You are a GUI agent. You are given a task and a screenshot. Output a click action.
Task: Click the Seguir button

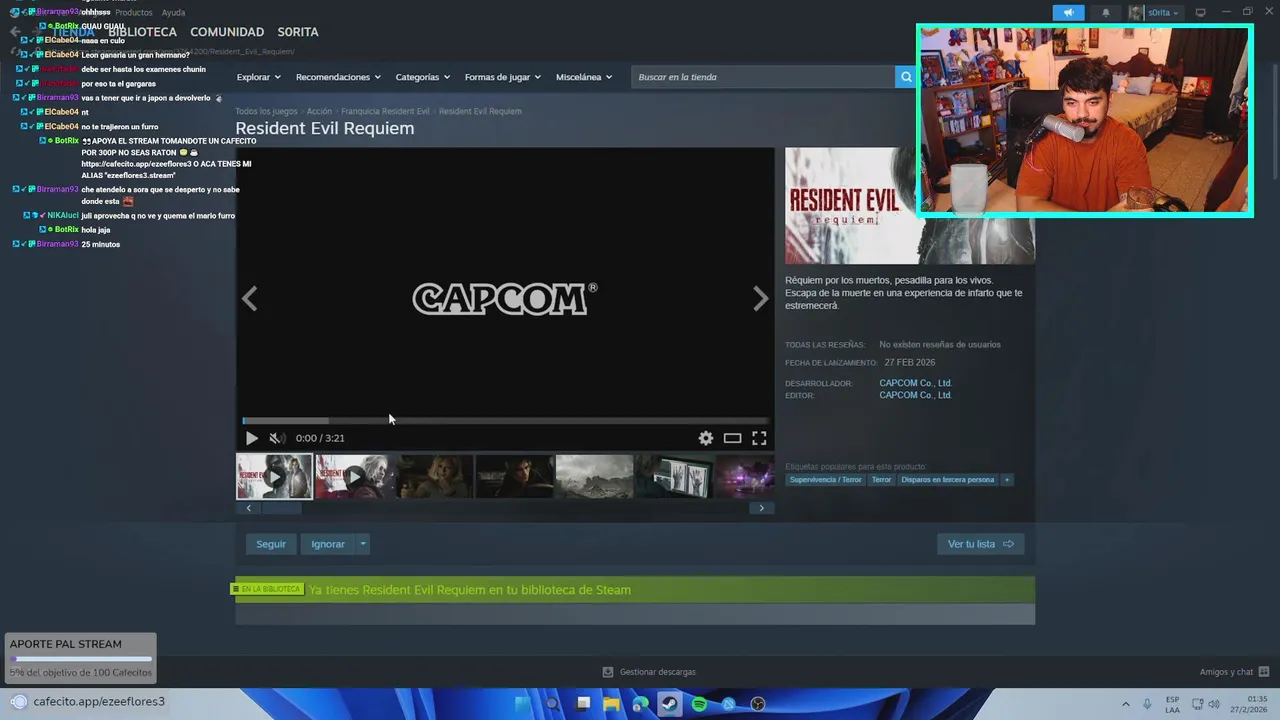(x=271, y=544)
